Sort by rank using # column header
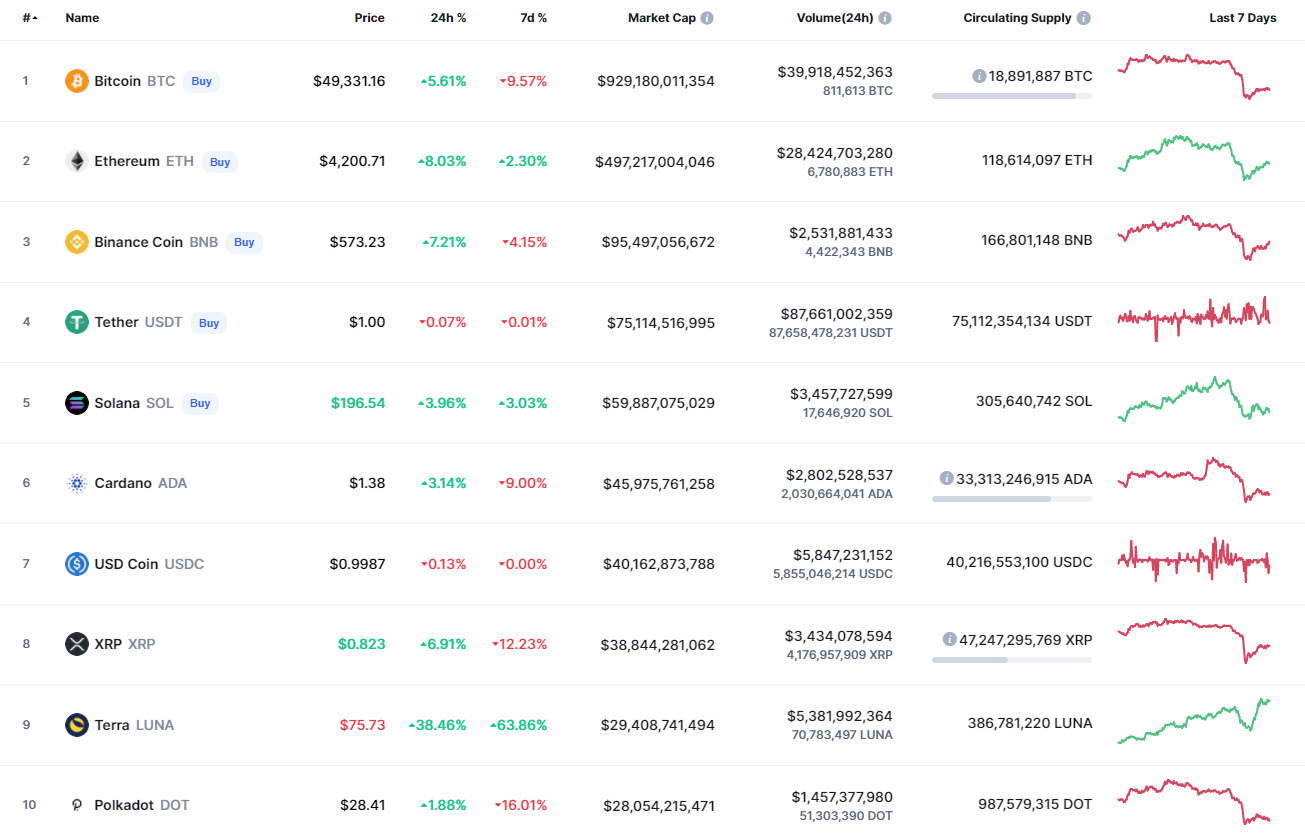Viewport: 1305px width, 839px height. point(30,18)
